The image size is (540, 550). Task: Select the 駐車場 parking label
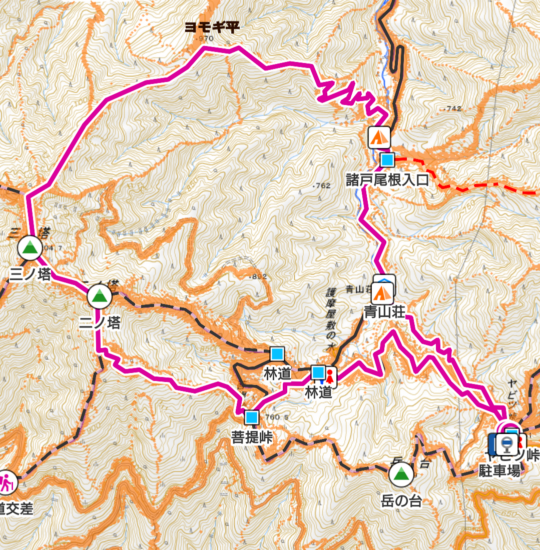click(499, 471)
